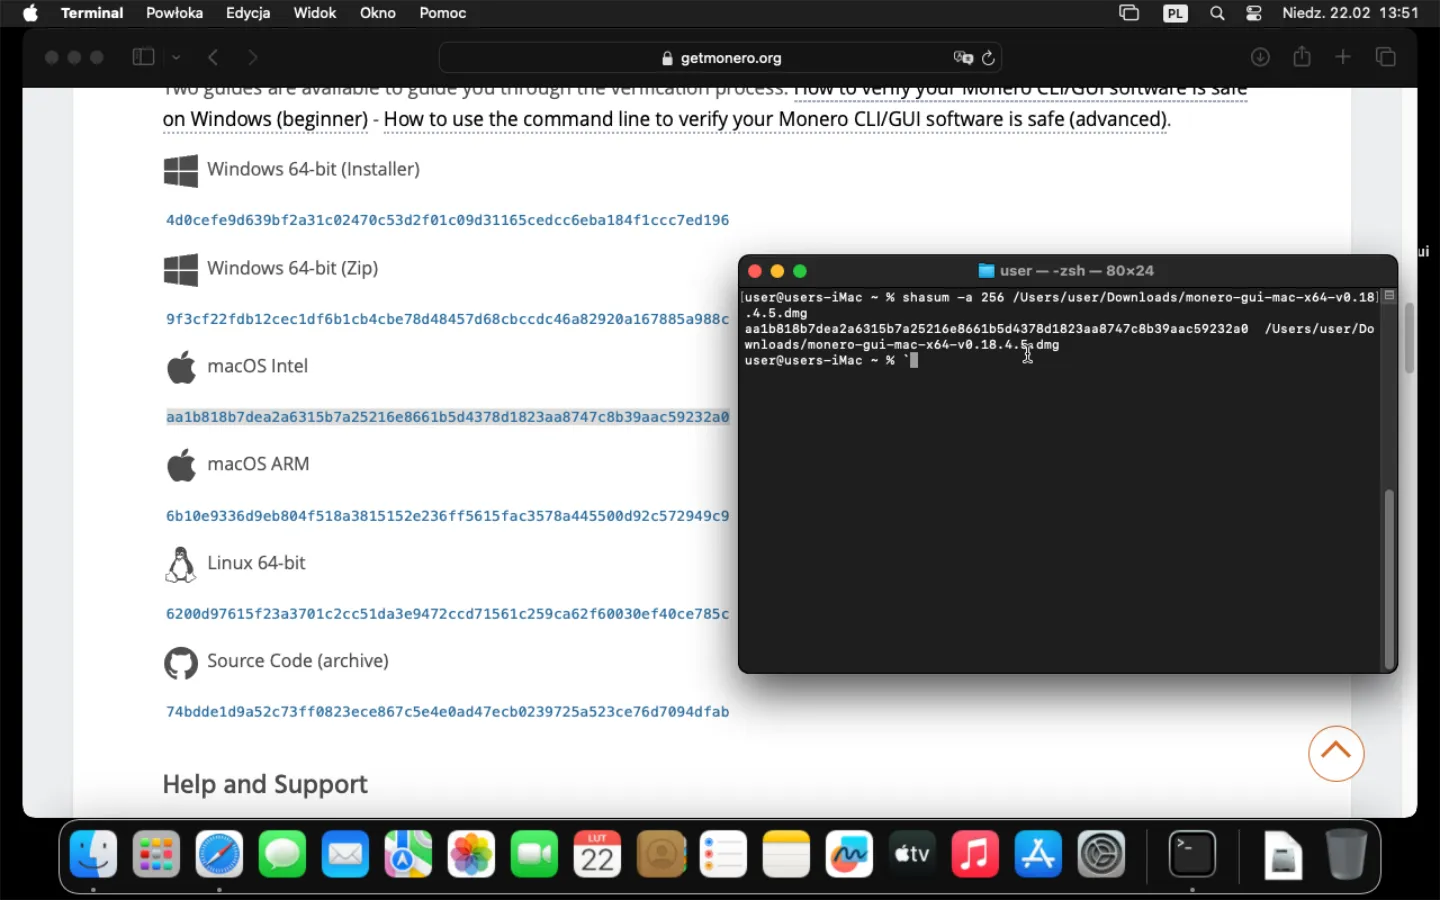Image resolution: width=1440 pixels, height=900 pixels.
Task: Show Safari downloads
Action: click(1260, 57)
